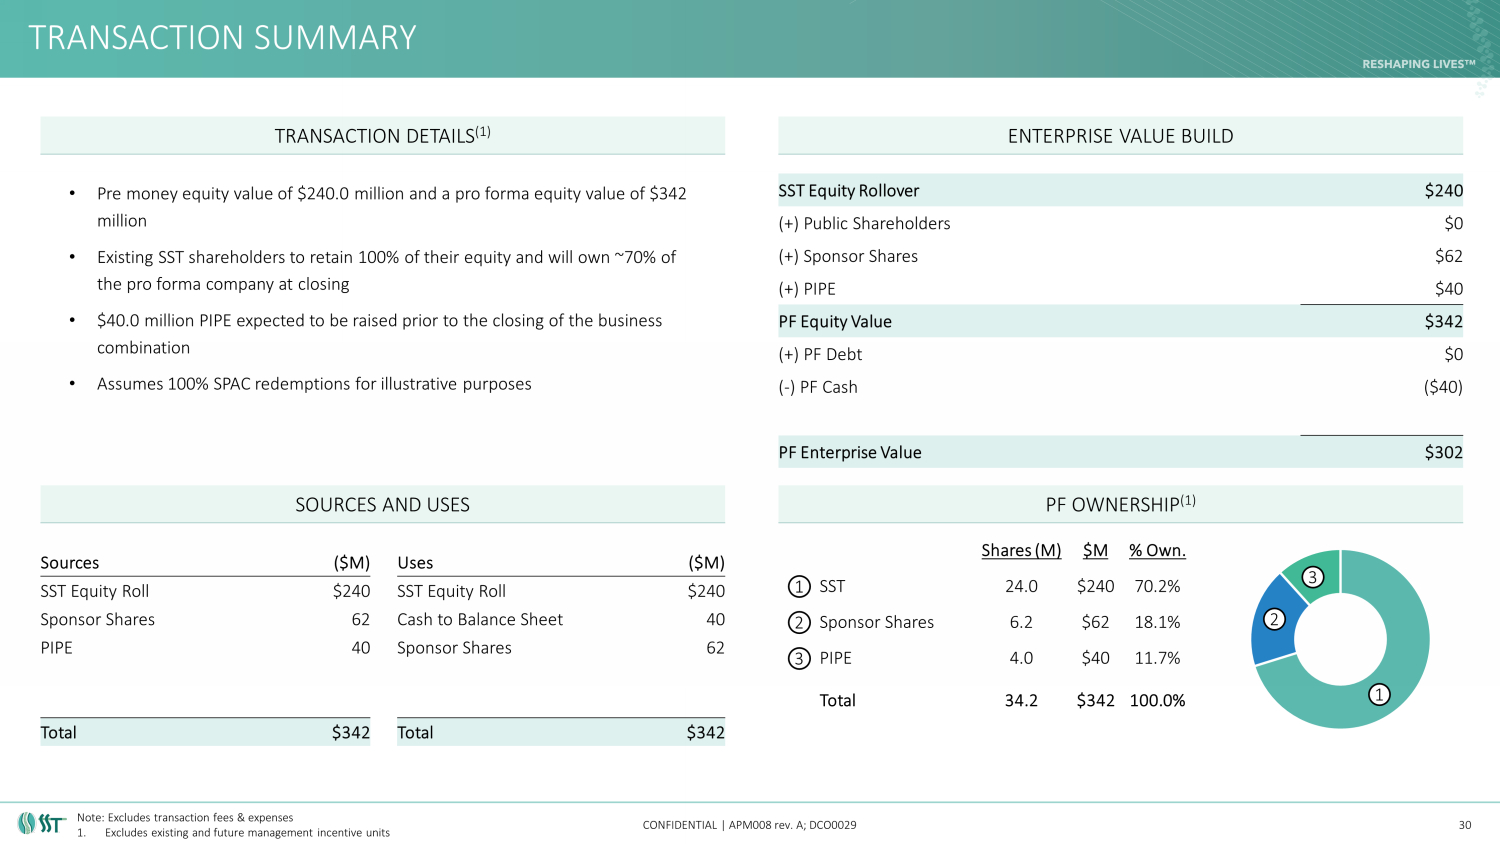
Task: Select the PF Equity Value row
Action: pos(1120,321)
